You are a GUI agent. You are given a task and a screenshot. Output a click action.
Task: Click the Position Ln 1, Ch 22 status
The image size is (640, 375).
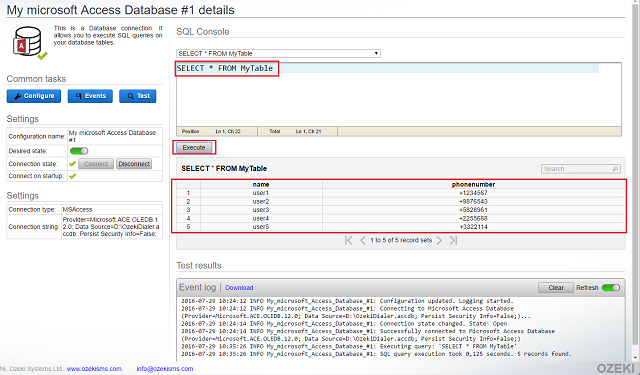click(x=211, y=131)
